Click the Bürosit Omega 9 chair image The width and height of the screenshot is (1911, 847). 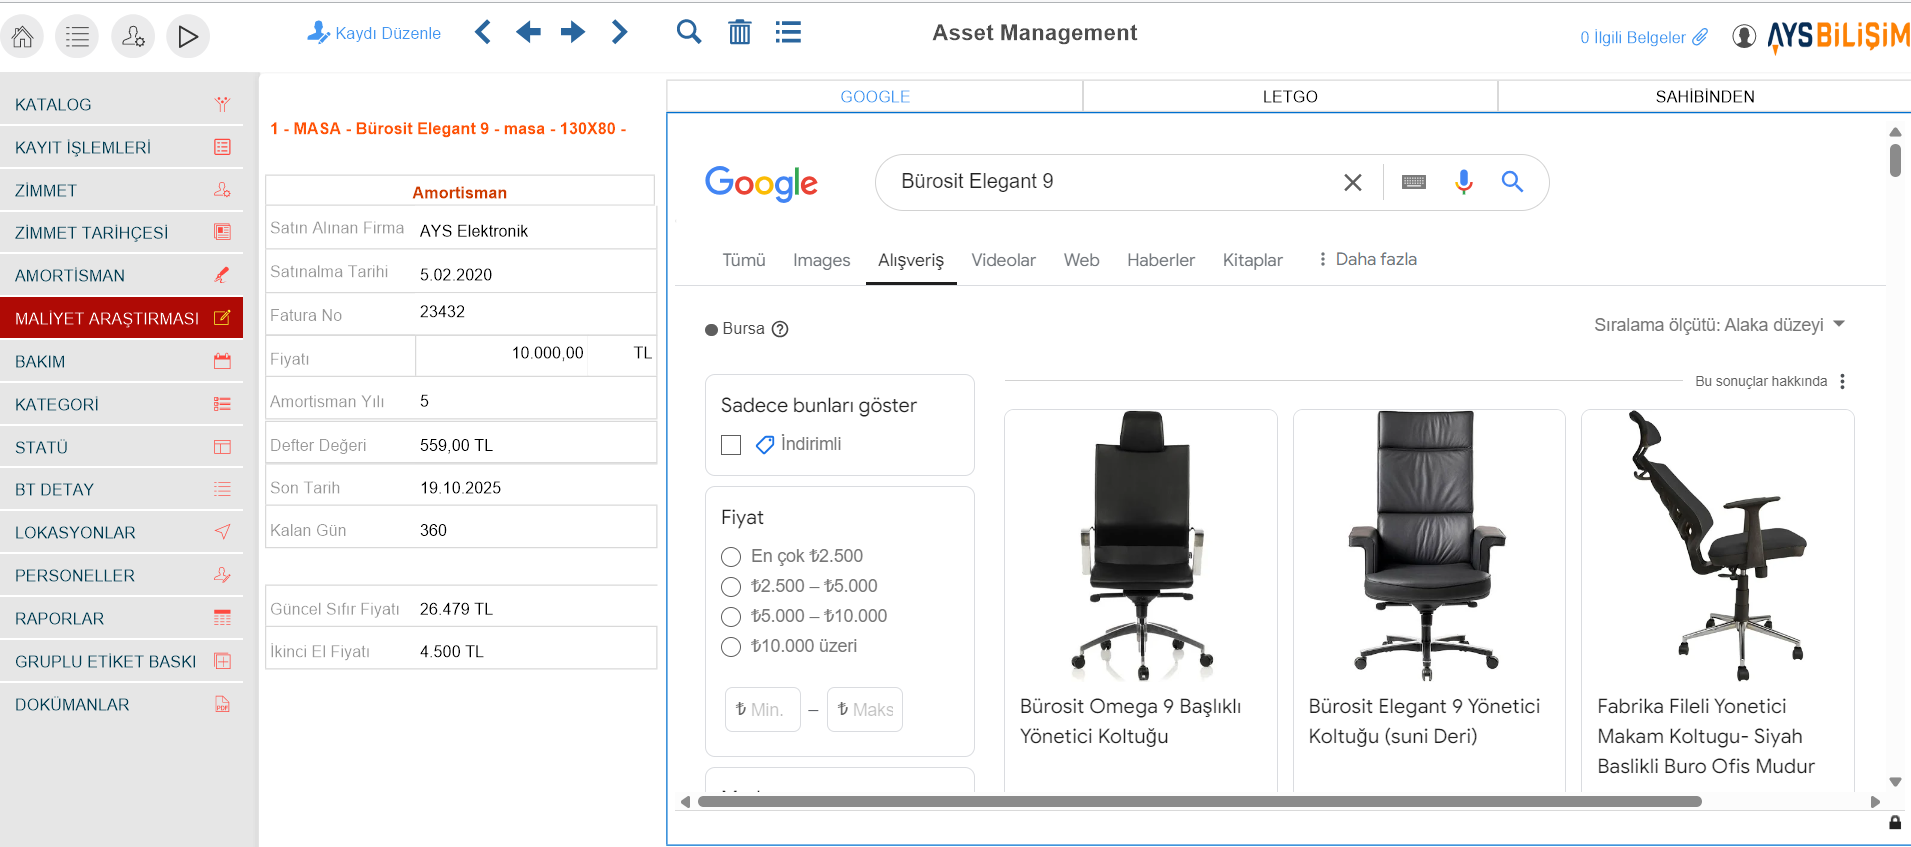tap(1141, 545)
